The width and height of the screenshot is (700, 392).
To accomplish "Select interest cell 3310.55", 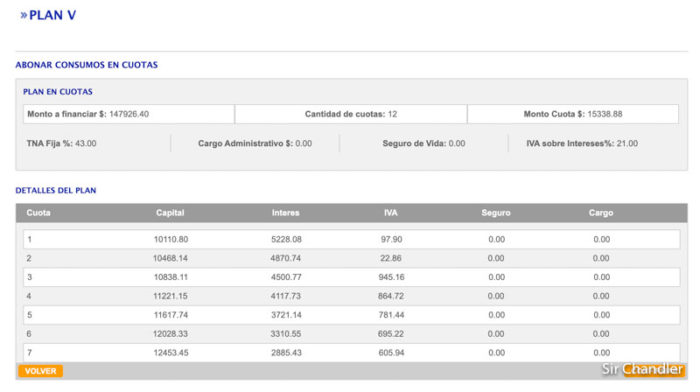I will (x=286, y=334).
